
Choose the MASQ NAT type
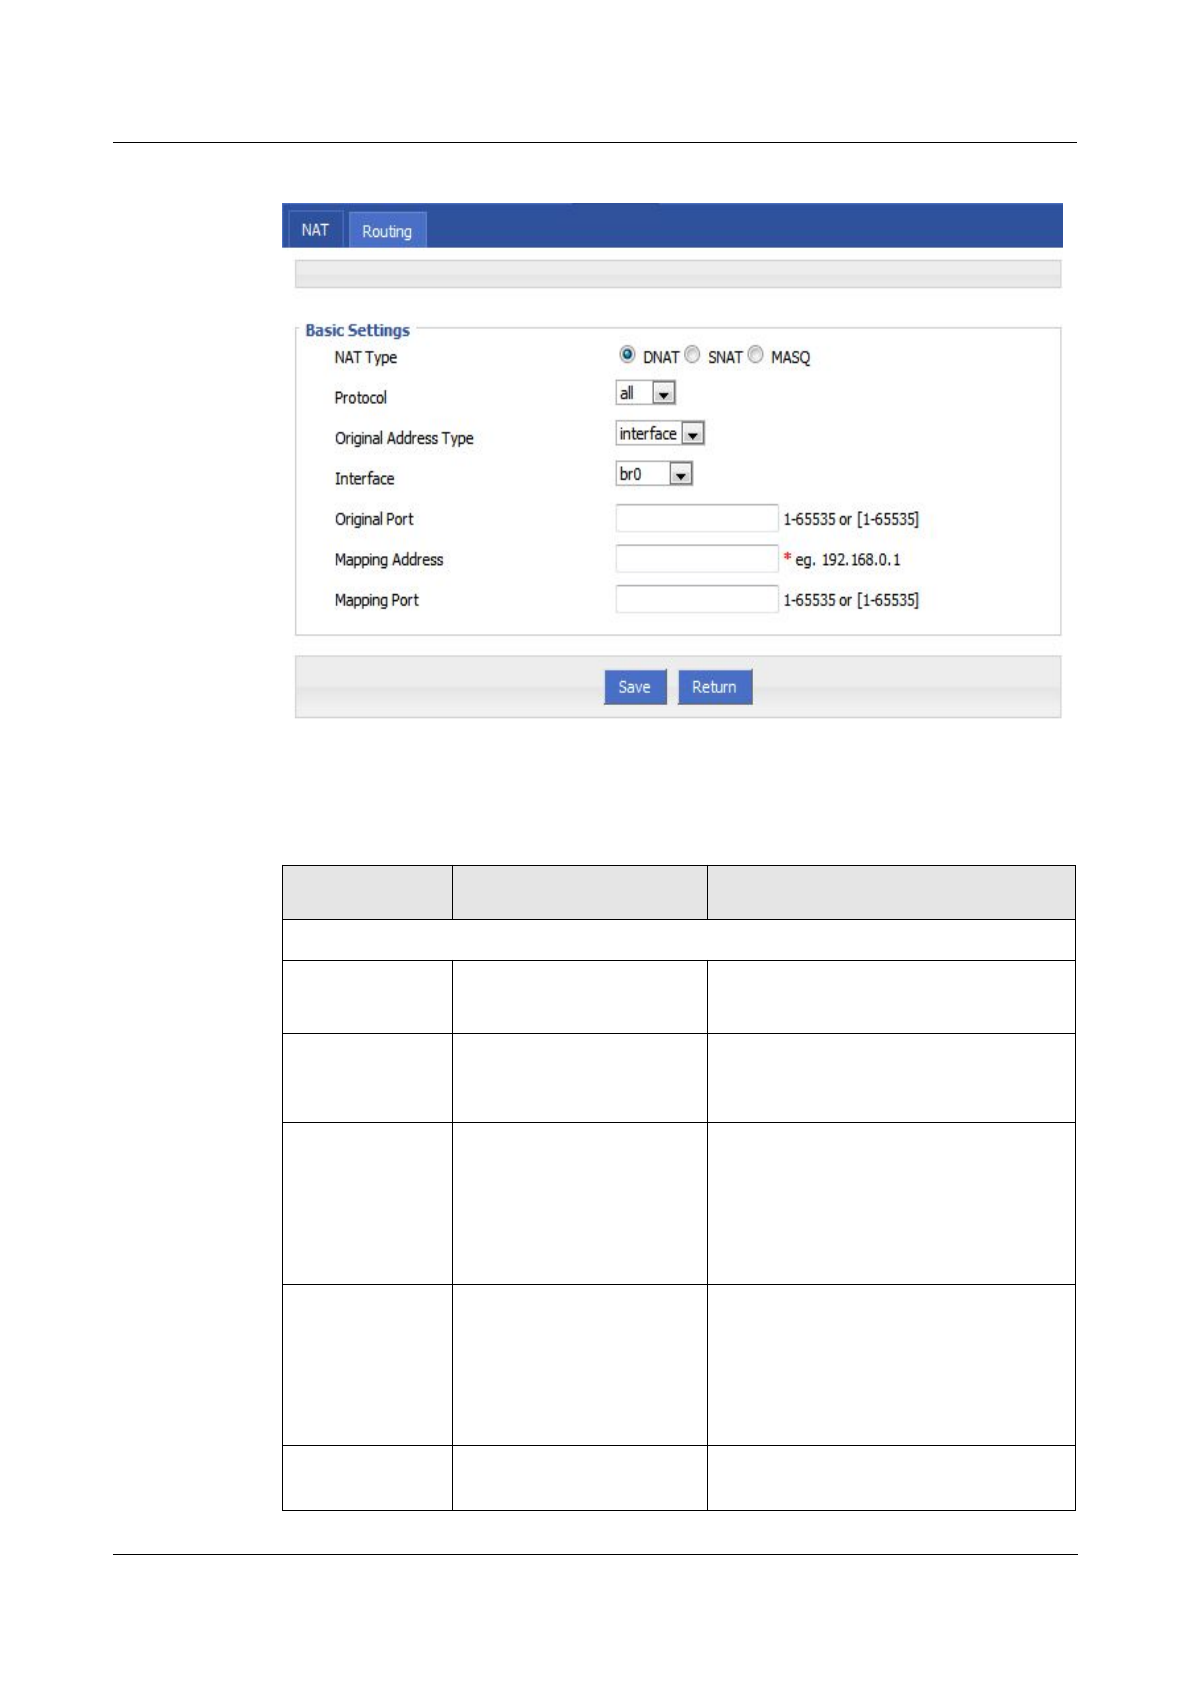[756, 354]
